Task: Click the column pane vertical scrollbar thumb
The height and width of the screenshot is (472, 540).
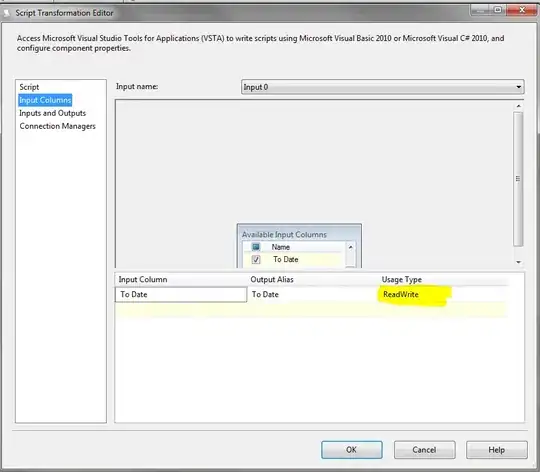Action: click(x=518, y=179)
